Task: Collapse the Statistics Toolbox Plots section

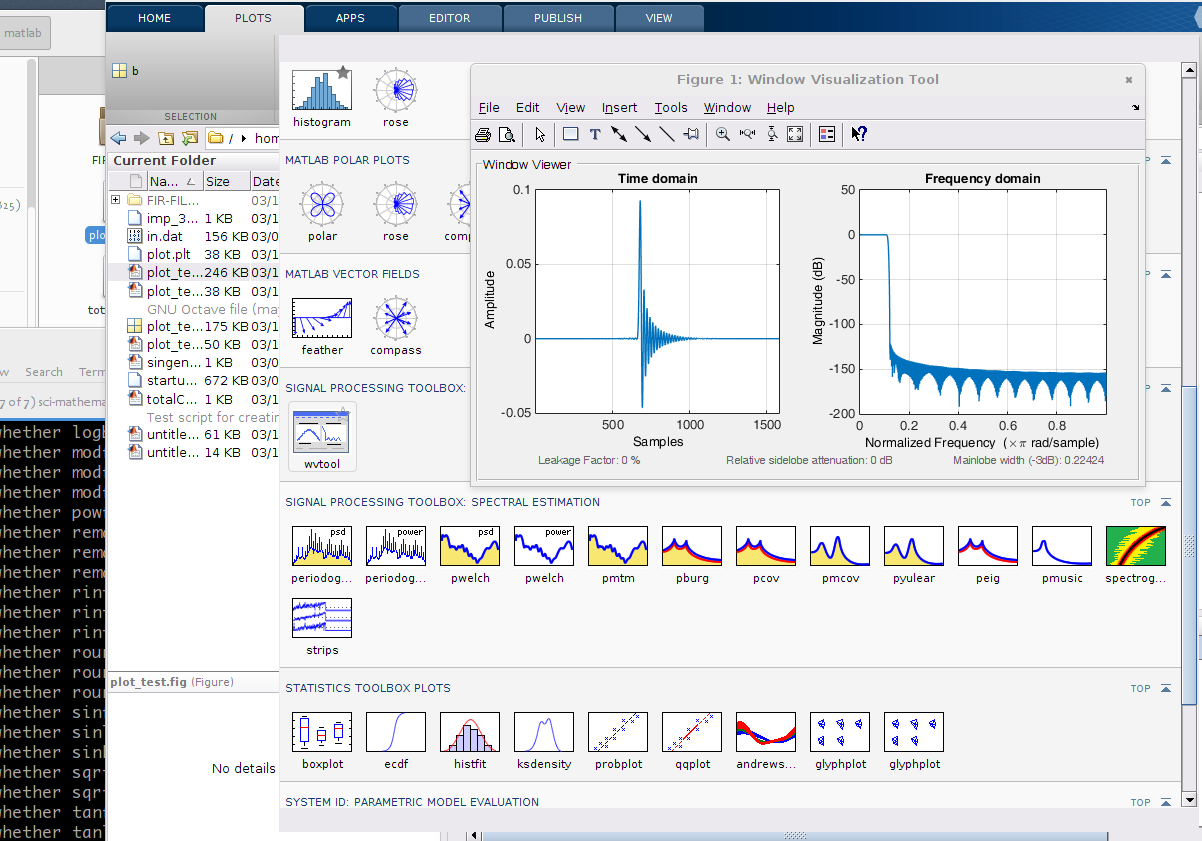Action: pos(1166,689)
